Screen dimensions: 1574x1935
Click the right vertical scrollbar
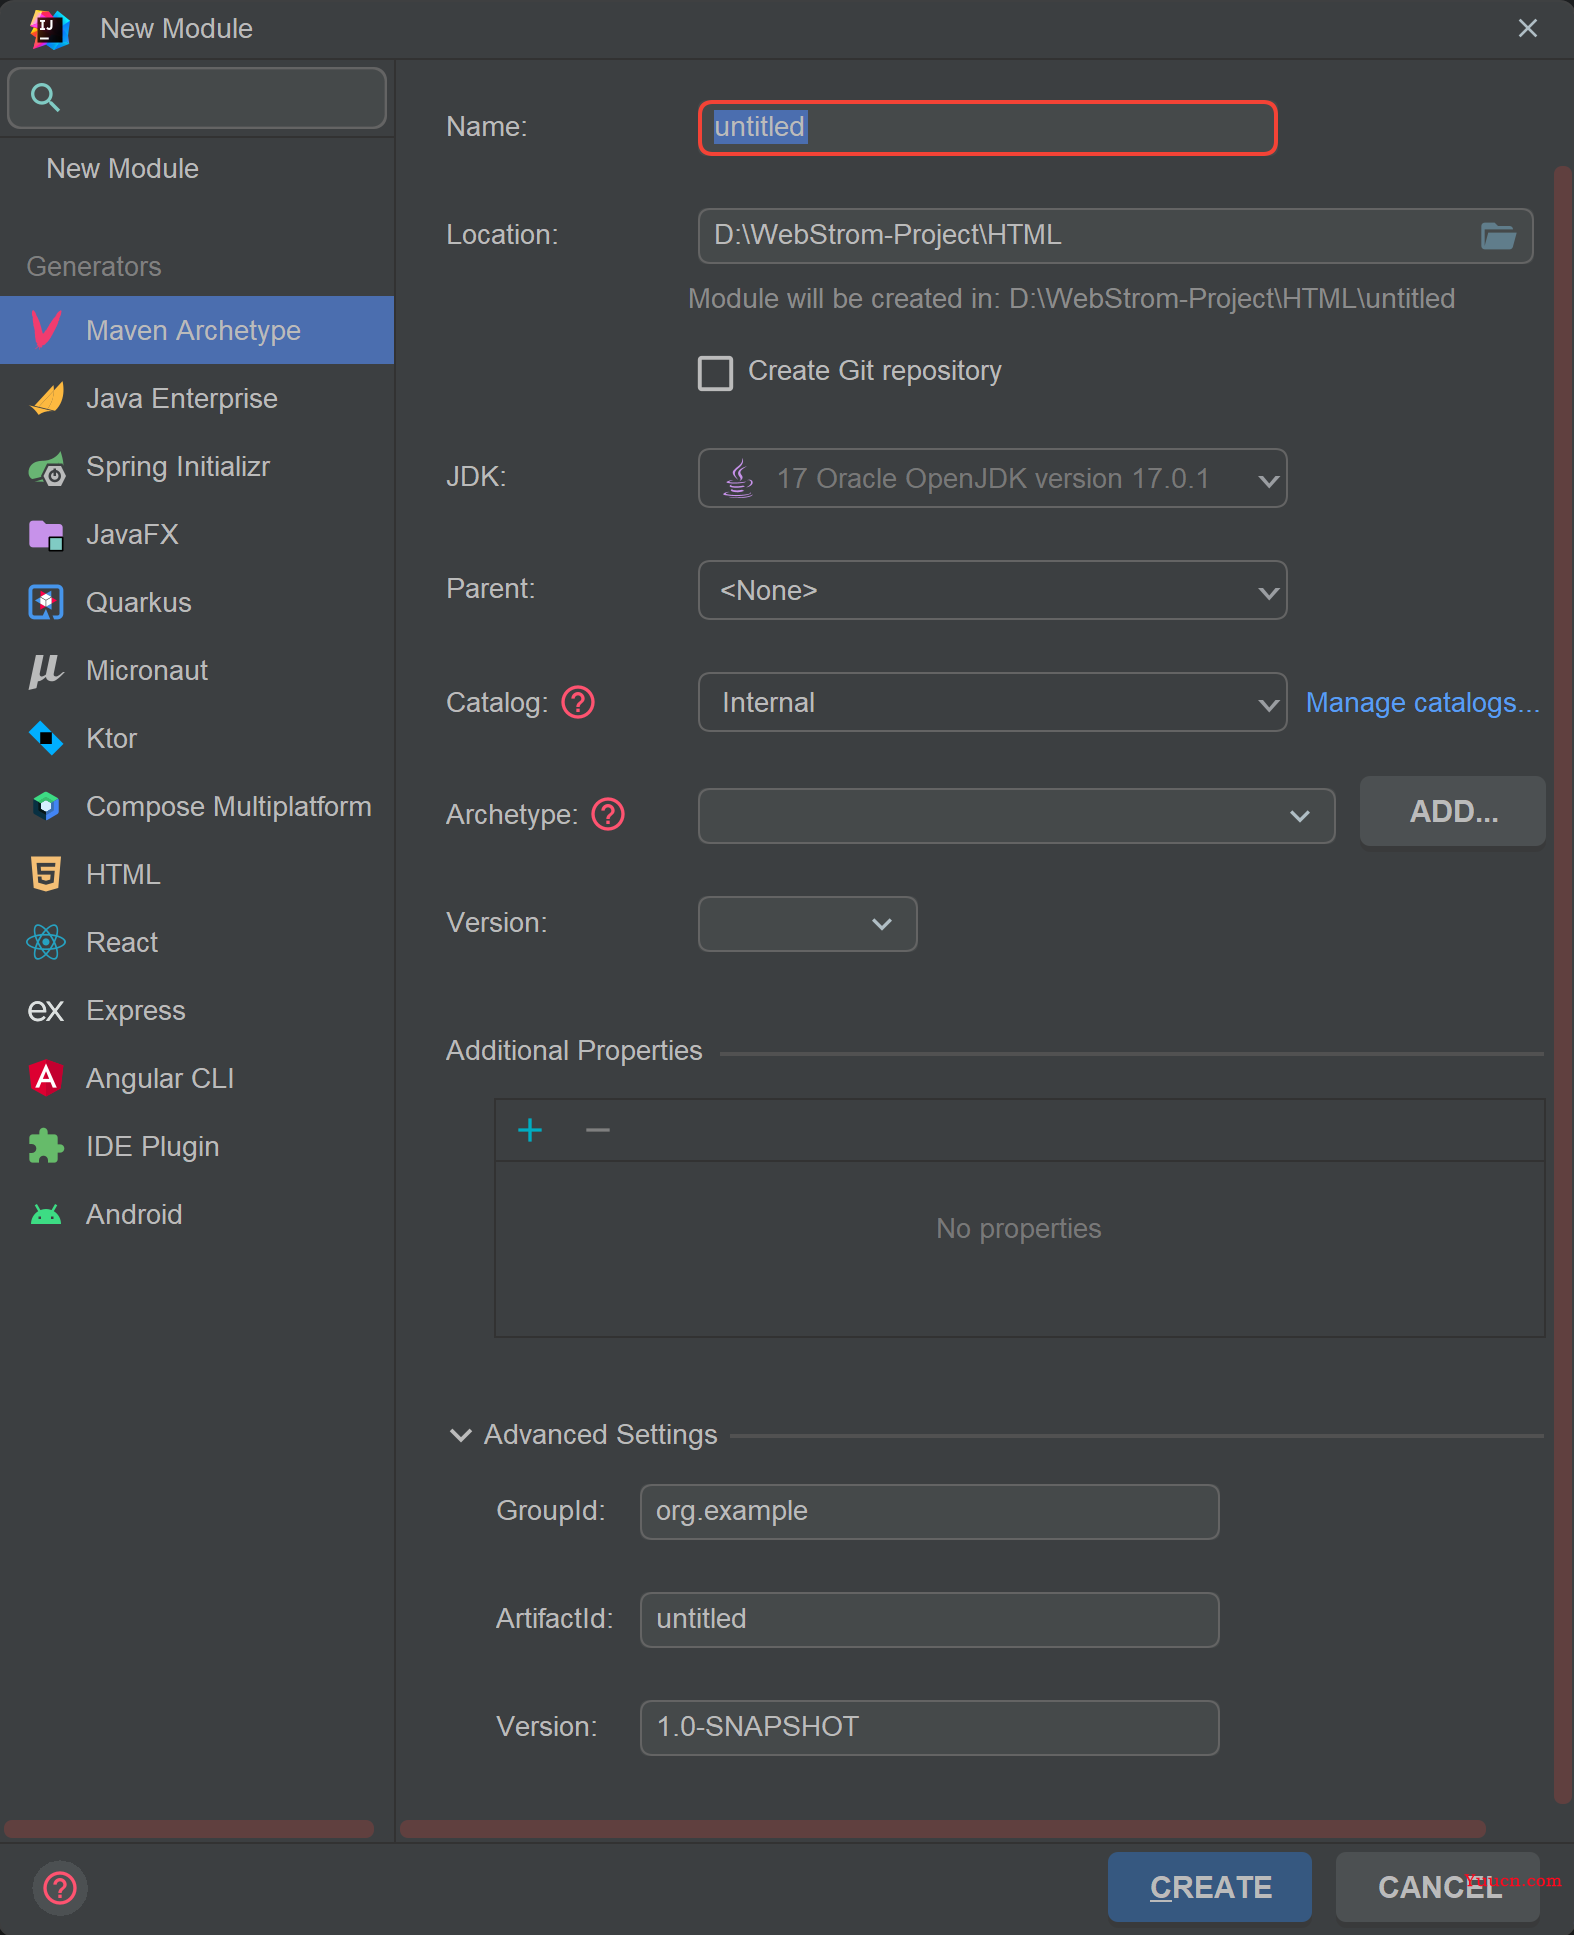[1563, 985]
